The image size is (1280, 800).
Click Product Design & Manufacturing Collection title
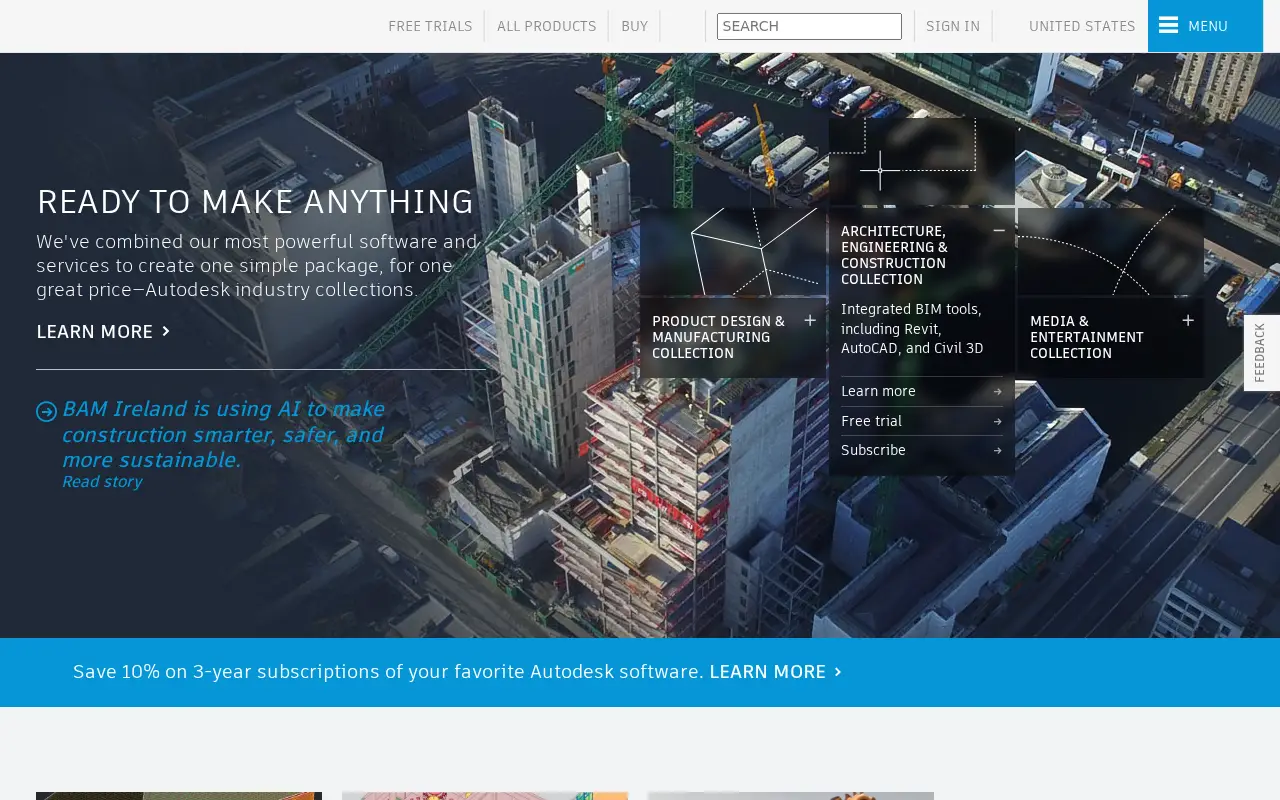(718, 338)
